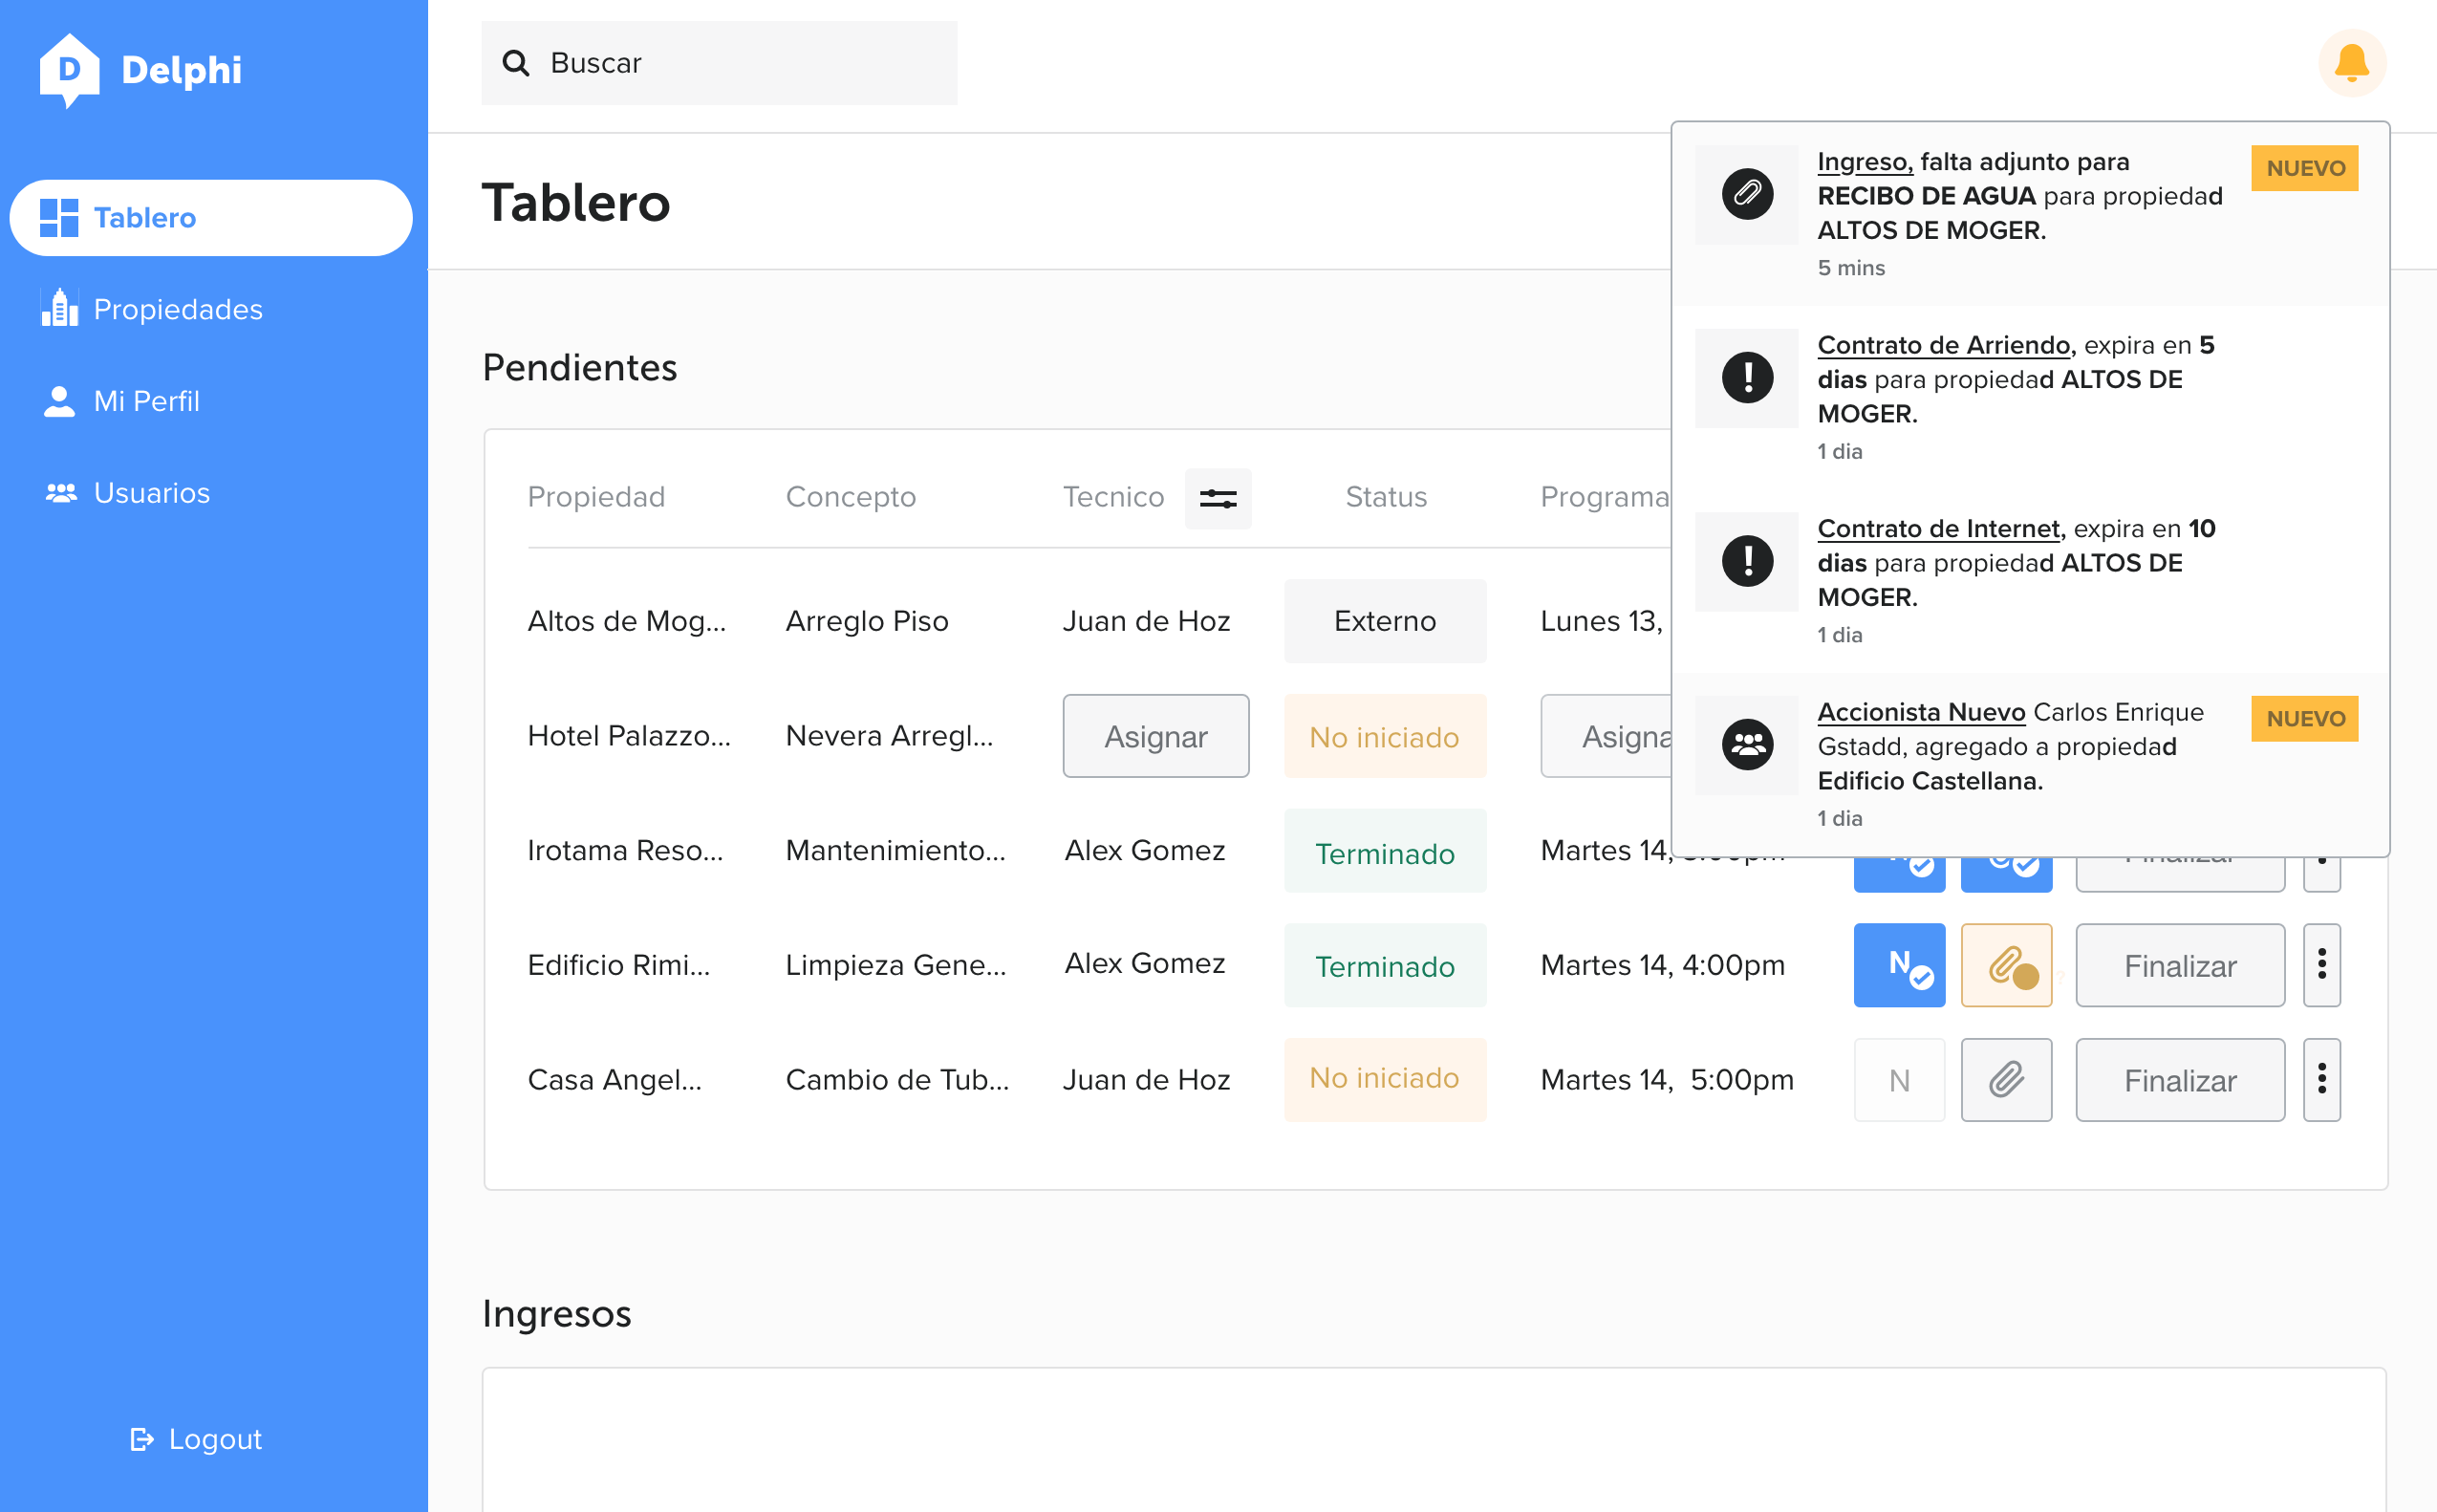
Task: Toggle the checked N note in Edificio Rimi row
Action: click(x=1898, y=965)
